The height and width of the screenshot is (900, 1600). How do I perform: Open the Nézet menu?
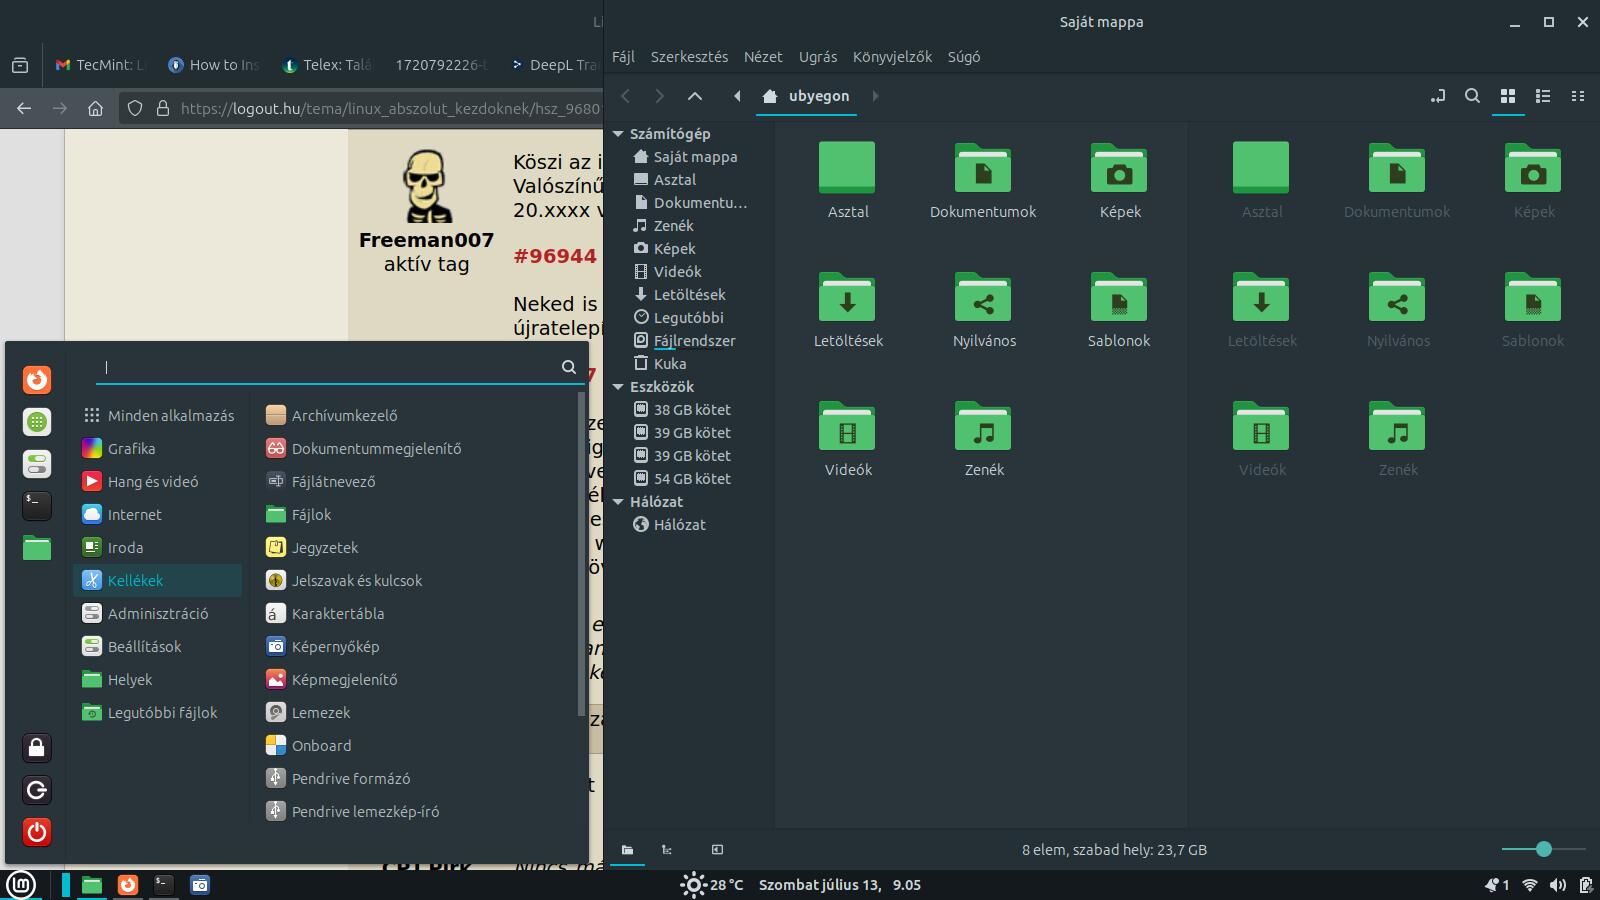point(763,57)
